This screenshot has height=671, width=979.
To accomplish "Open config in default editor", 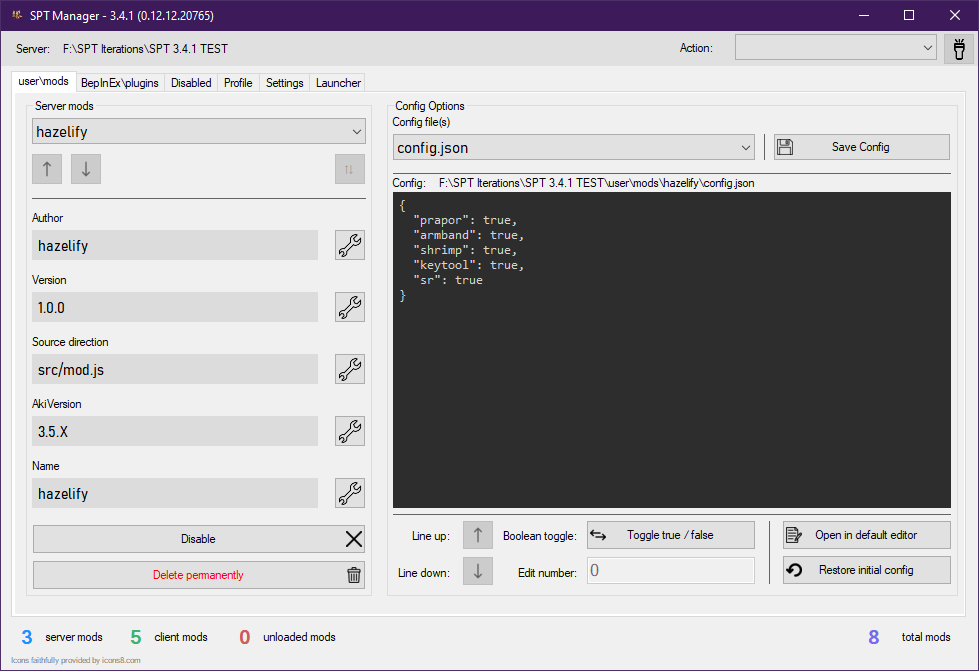I will click(x=867, y=535).
